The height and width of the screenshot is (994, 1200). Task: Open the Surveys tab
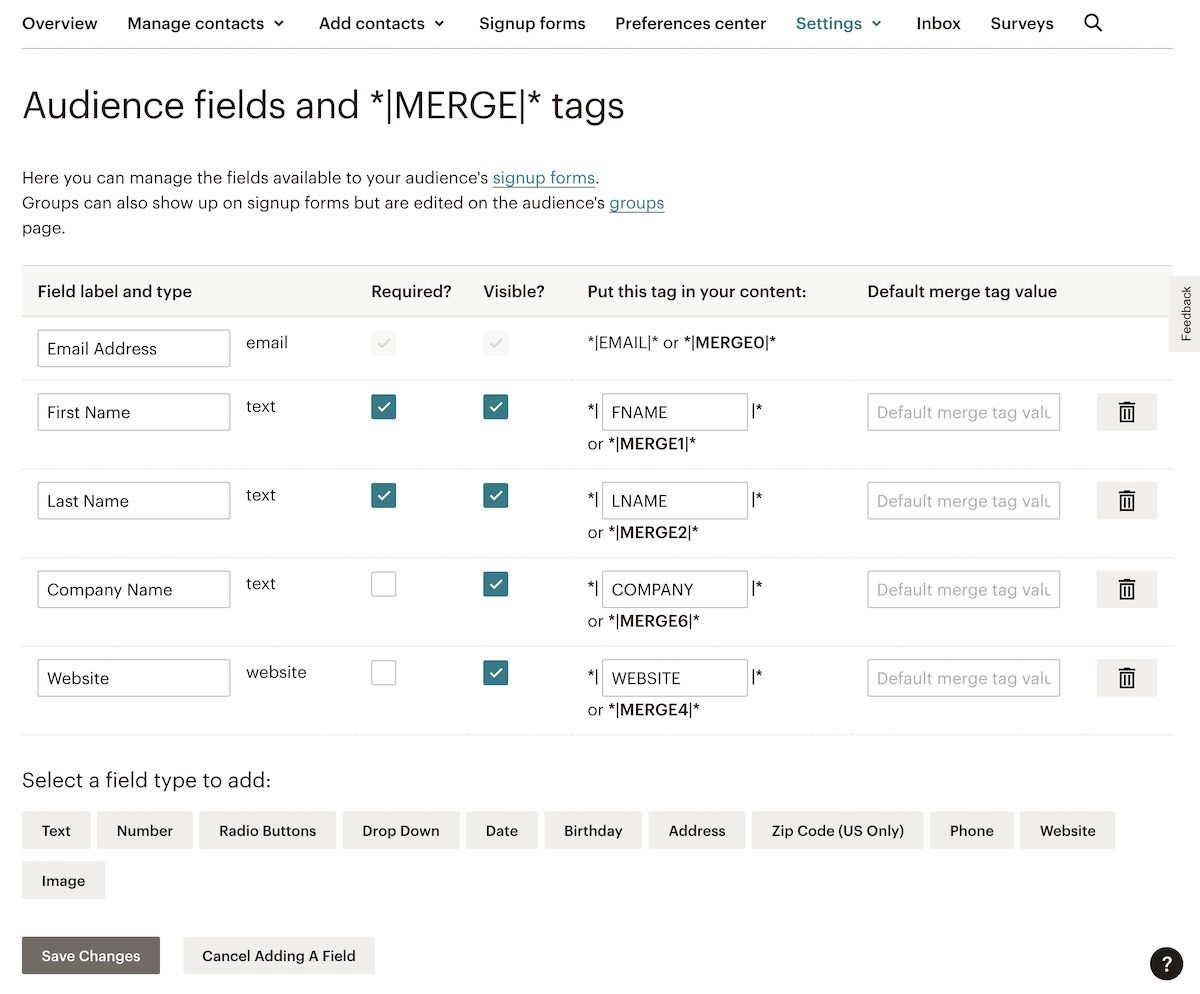point(1022,23)
